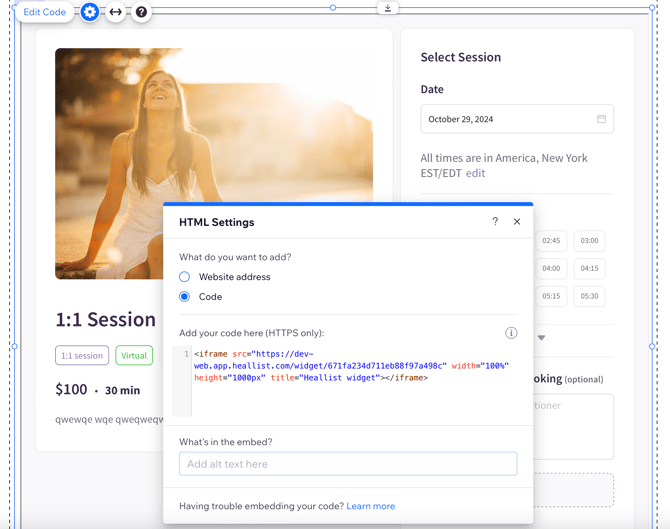Click the Learn more link
Screen dimensions: 670x529
pos(370,506)
